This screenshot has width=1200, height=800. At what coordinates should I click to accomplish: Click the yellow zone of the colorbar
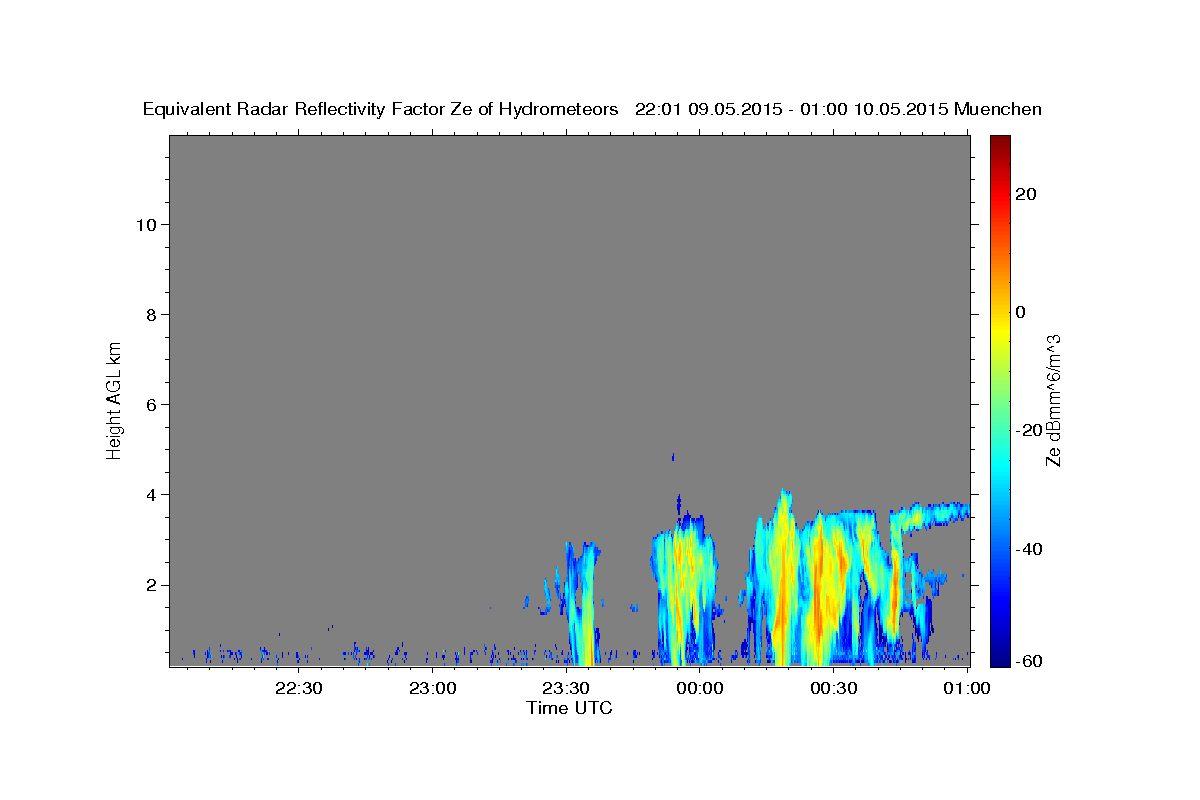pyautogui.click(x=999, y=330)
